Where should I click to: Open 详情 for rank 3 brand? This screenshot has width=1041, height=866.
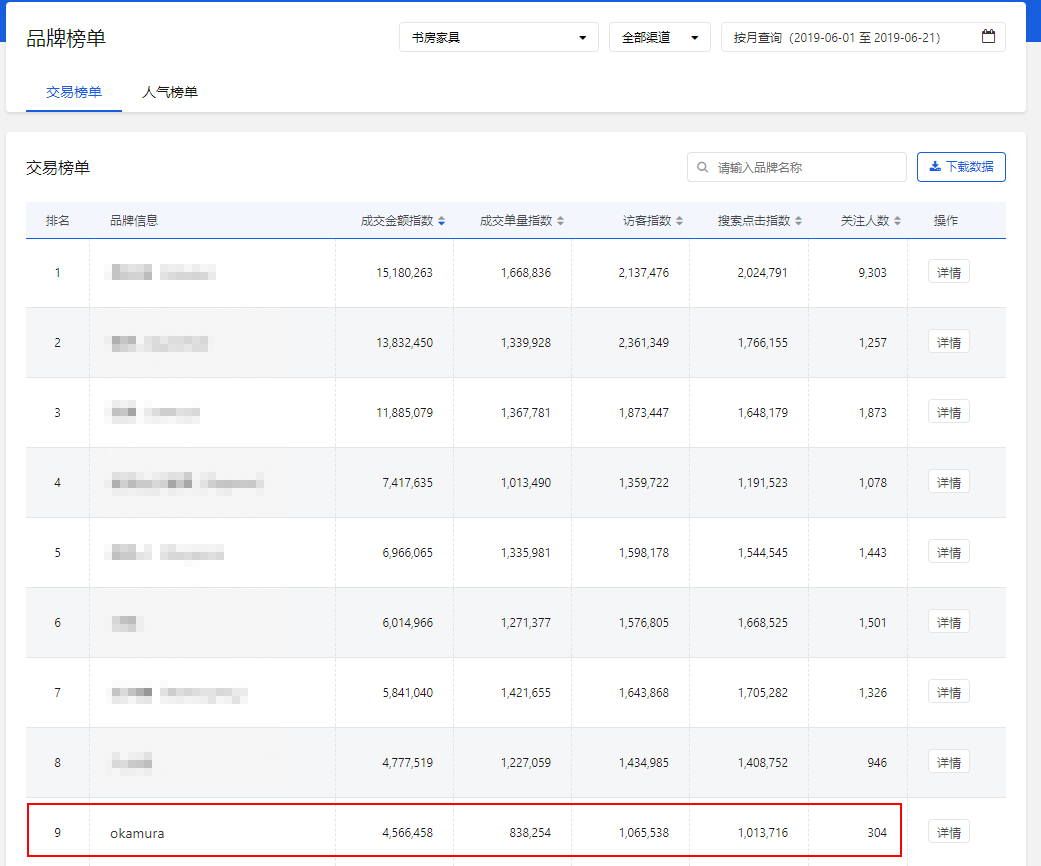tap(948, 412)
